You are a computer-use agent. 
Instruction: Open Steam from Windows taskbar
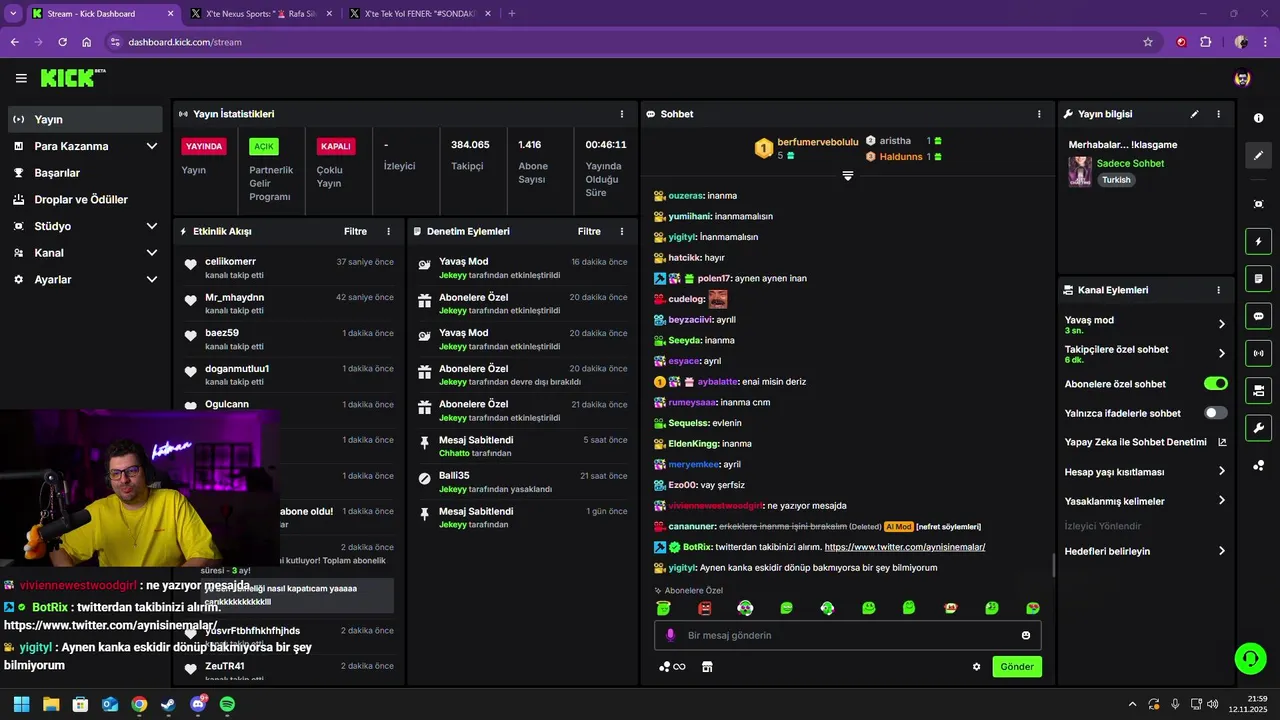click(168, 704)
